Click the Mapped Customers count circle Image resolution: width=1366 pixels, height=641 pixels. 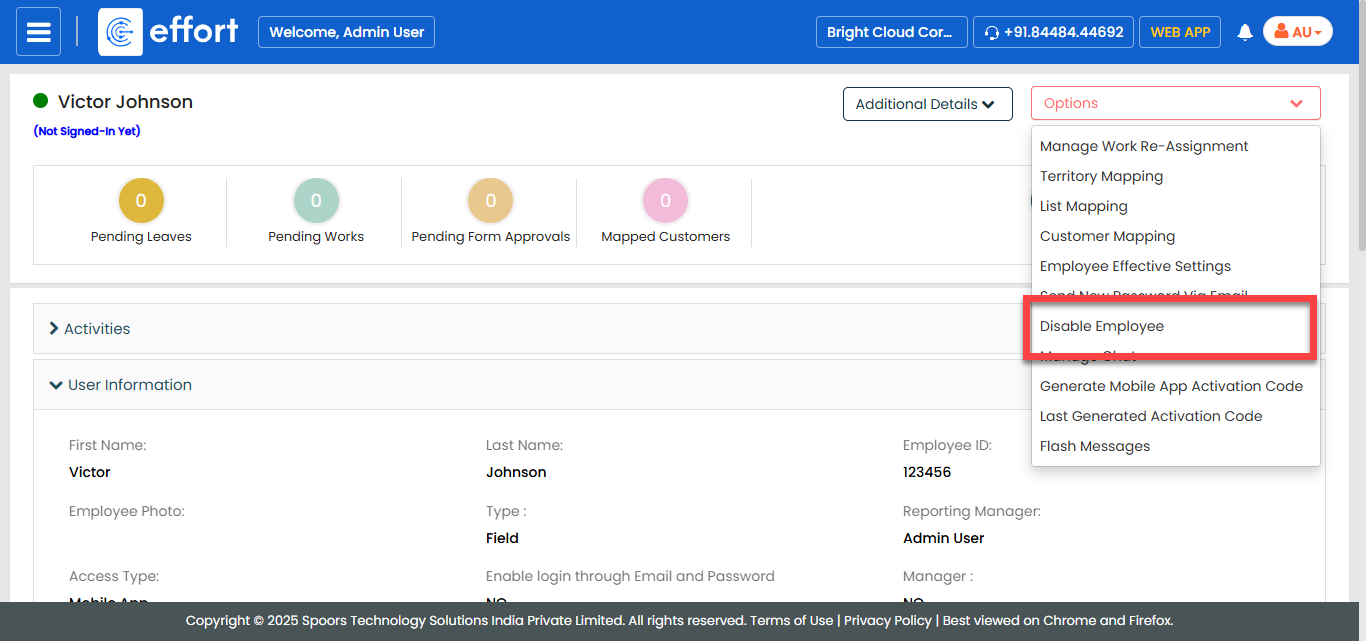(665, 201)
